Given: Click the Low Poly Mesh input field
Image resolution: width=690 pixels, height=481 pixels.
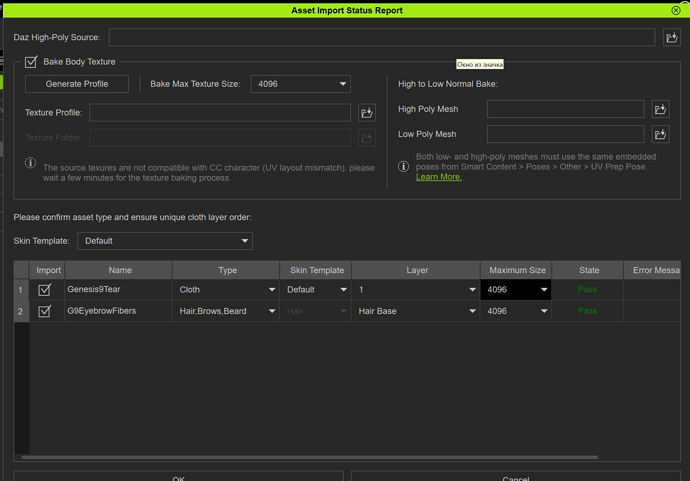Looking at the screenshot, I should 565,134.
